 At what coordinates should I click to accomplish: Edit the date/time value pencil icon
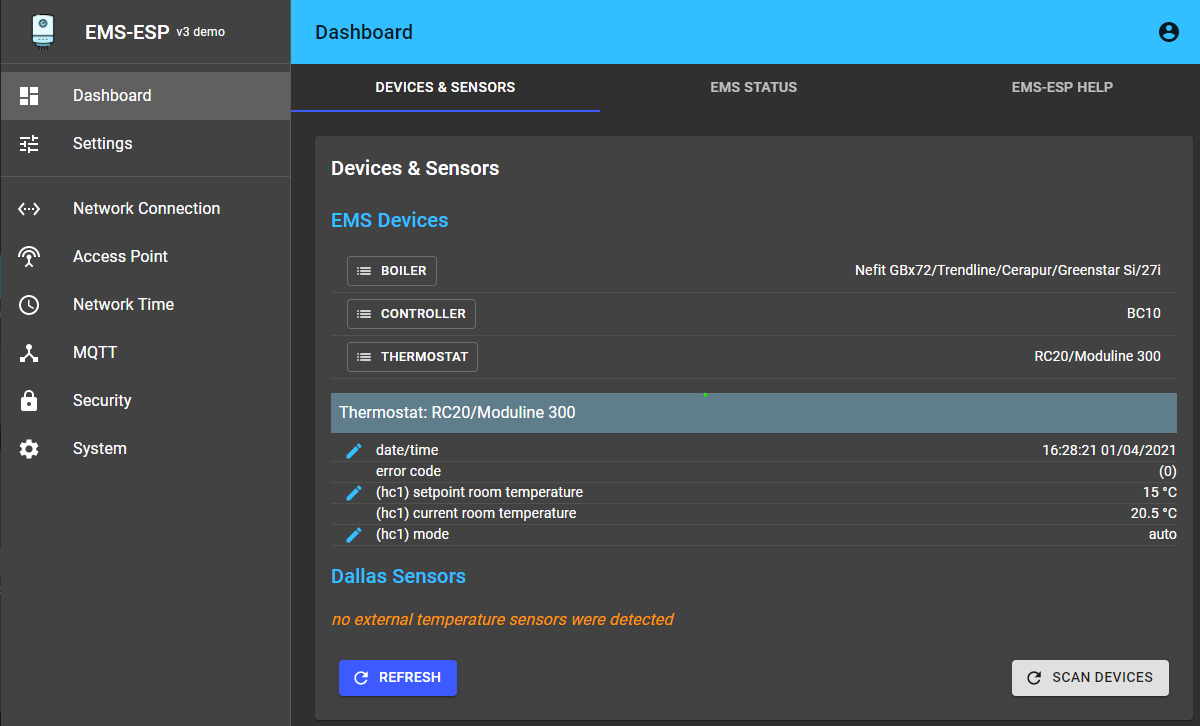coord(353,451)
